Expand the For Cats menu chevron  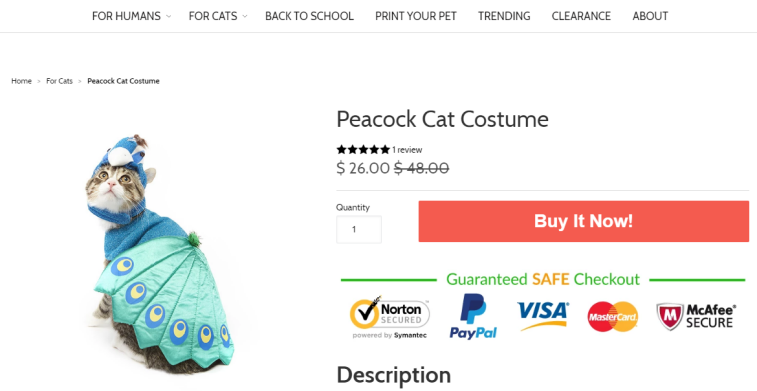245,16
